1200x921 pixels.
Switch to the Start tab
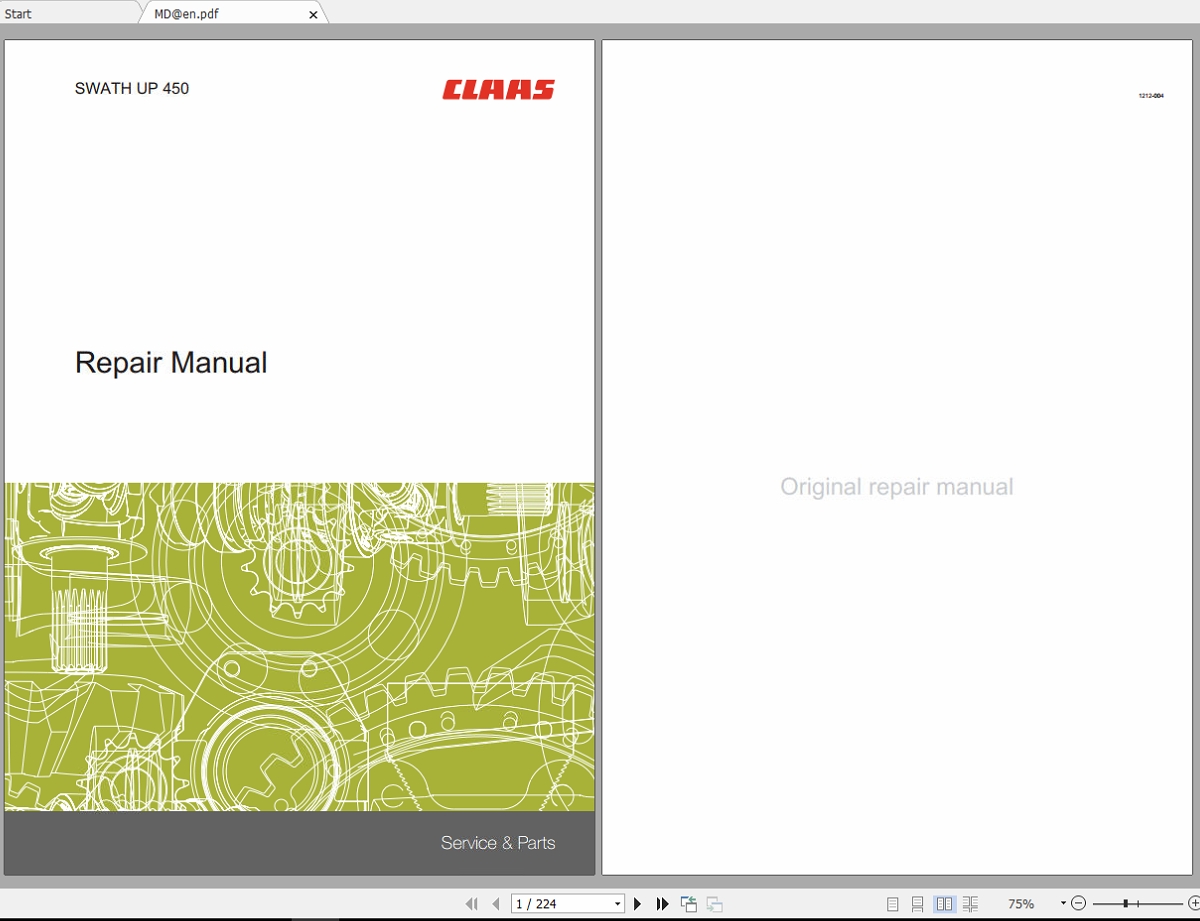tap(18, 13)
